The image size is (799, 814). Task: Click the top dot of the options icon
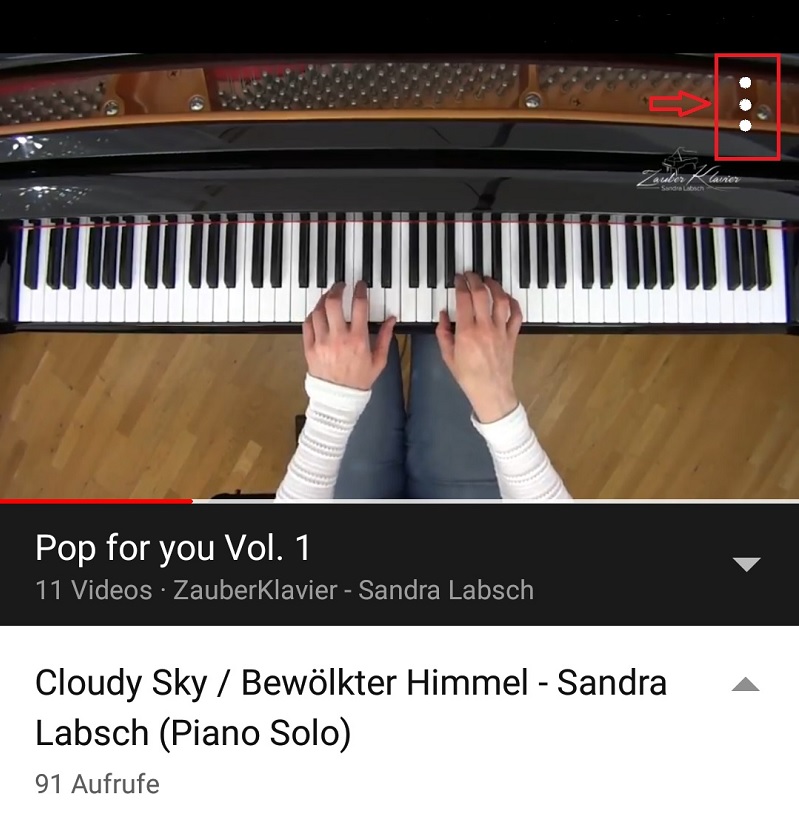pyautogui.click(x=745, y=83)
